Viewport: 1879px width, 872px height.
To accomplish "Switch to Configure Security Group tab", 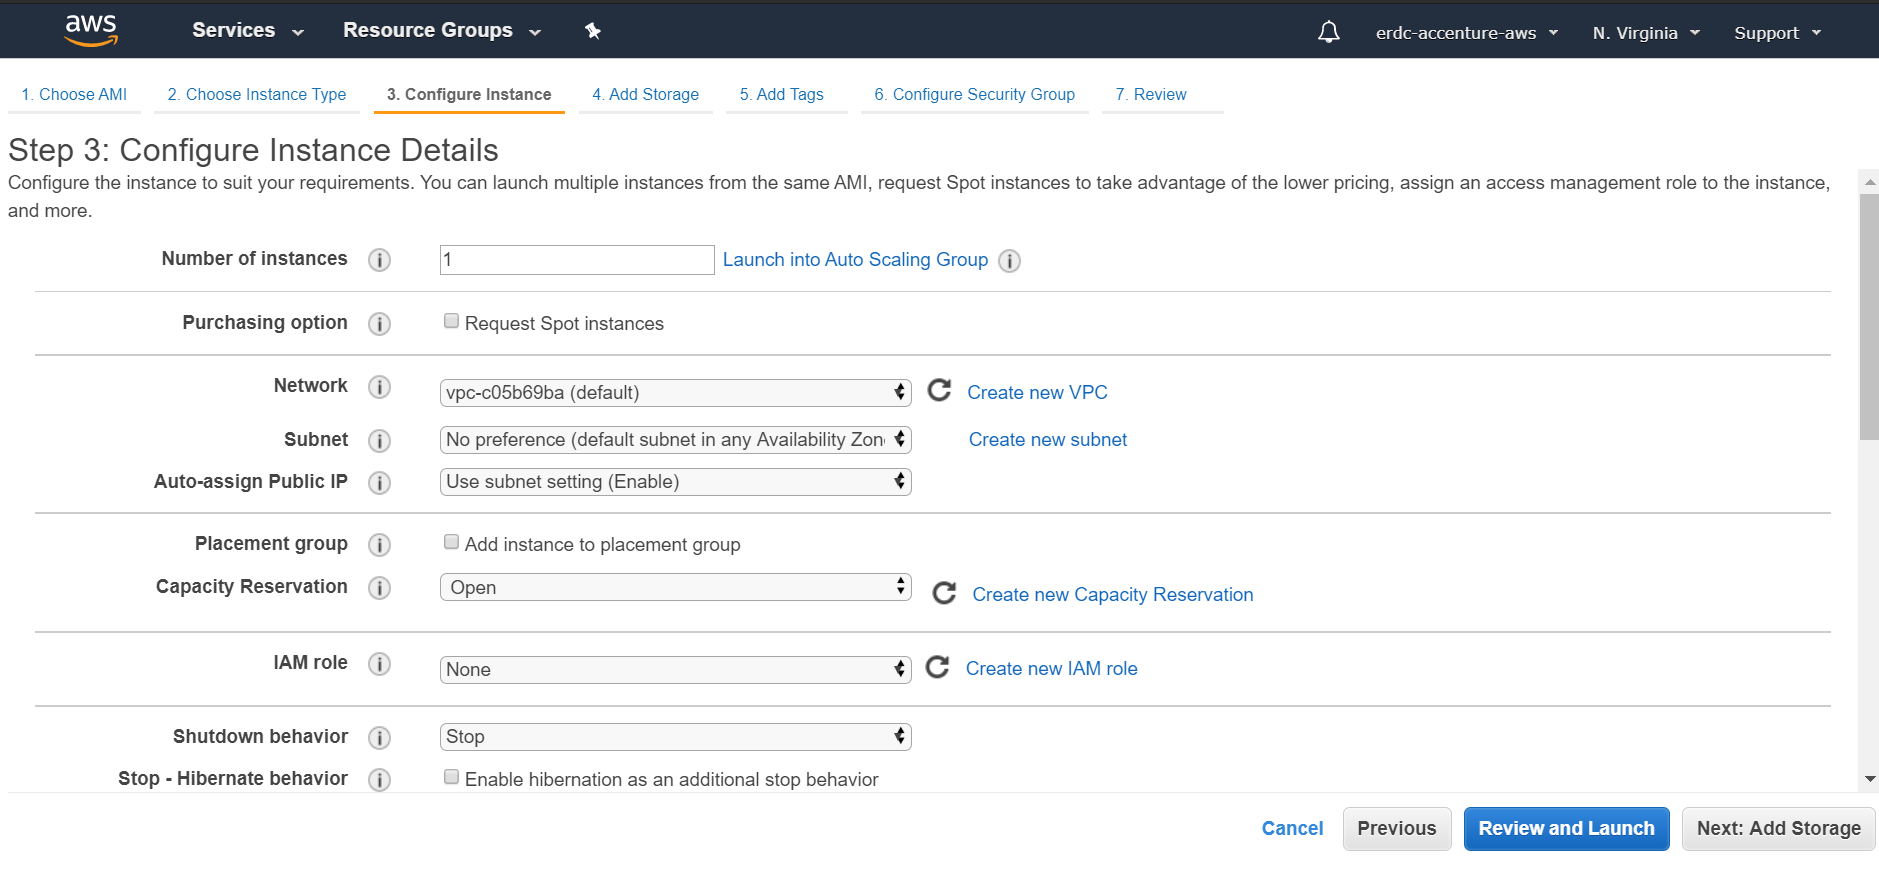I will tap(974, 94).
